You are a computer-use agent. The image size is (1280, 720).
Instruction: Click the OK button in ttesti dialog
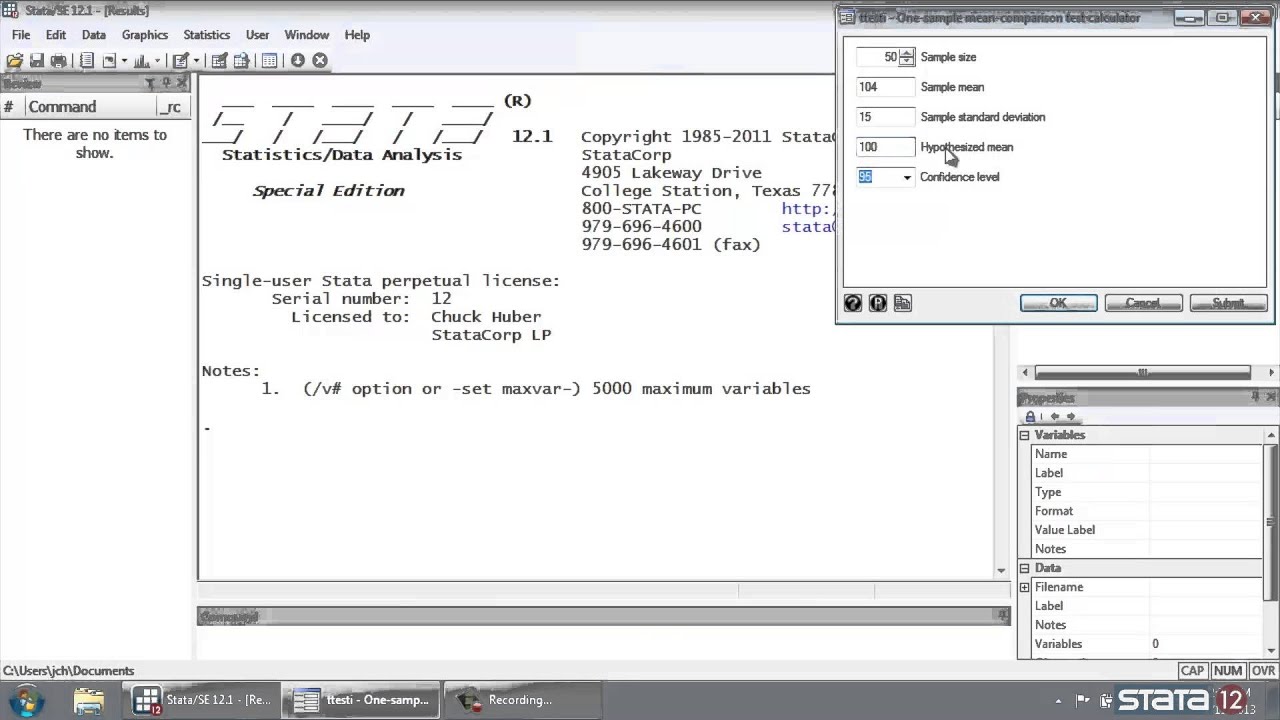[x=1058, y=303]
